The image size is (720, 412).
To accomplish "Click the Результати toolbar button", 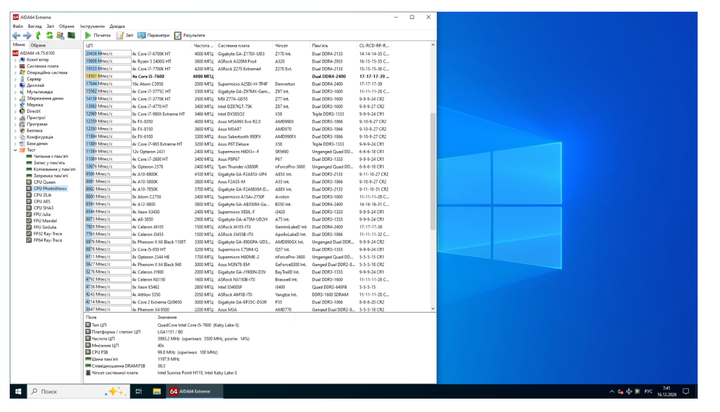I will click(190, 35).
